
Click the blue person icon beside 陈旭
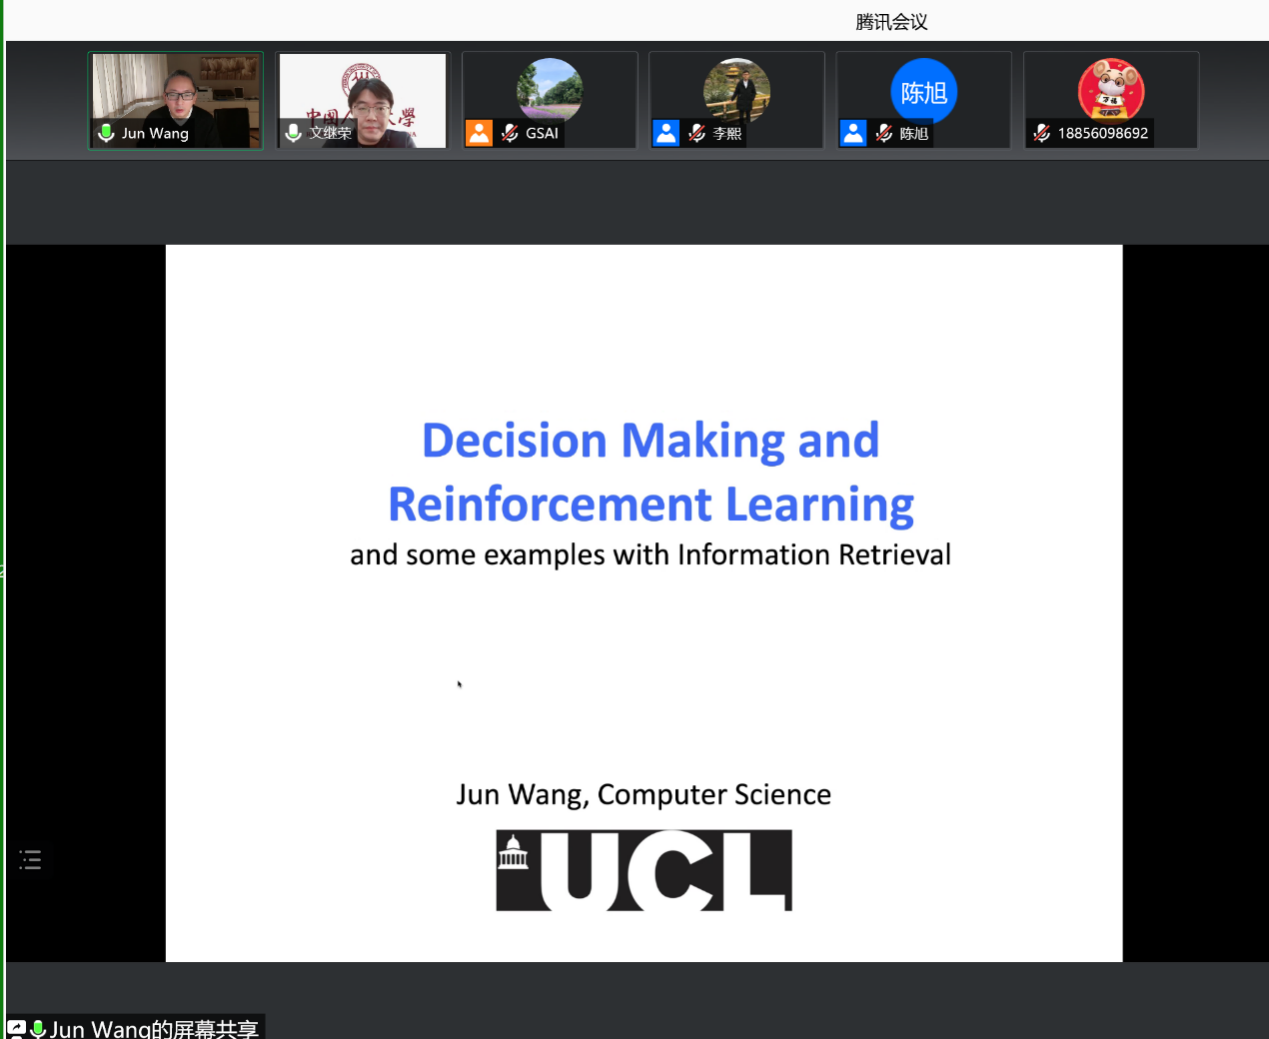click(853, 133)
